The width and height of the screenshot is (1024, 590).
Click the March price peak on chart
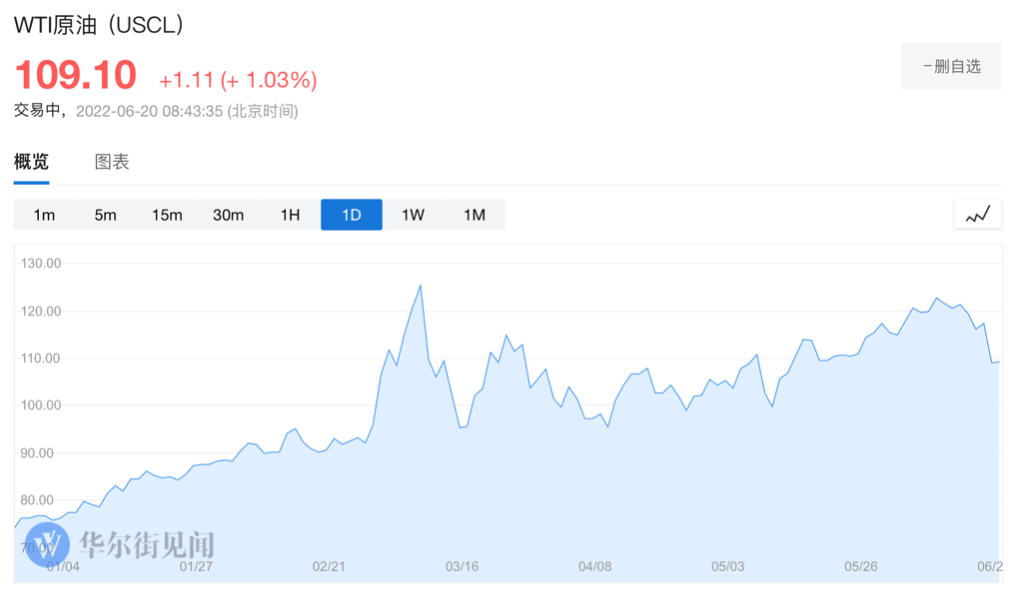420,286
